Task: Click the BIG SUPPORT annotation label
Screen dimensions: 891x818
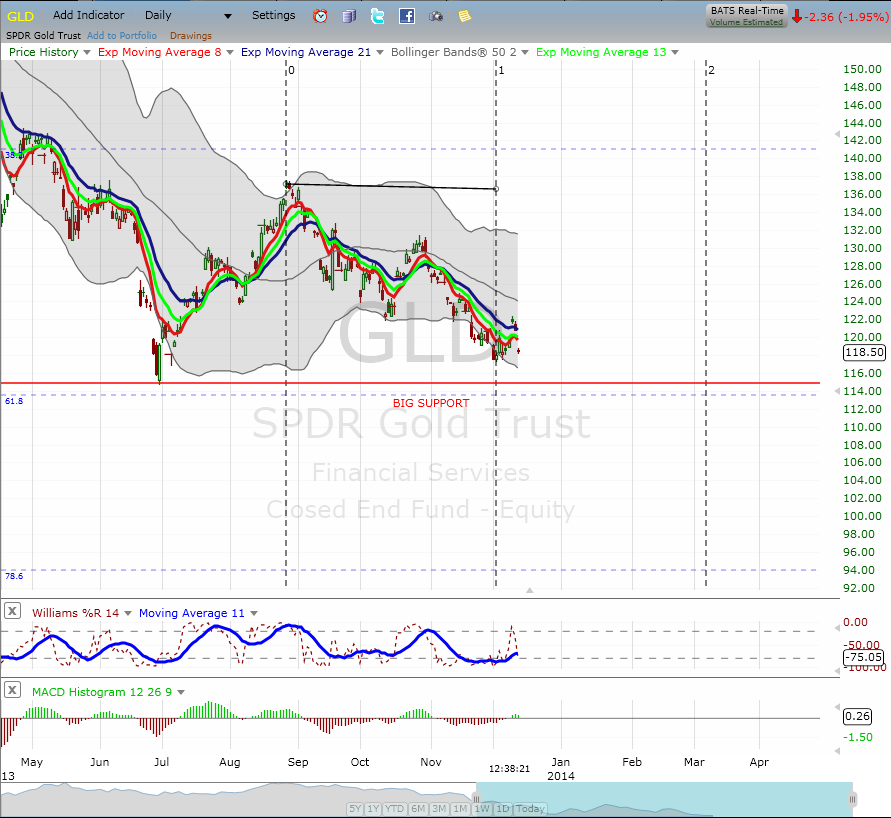Action: coord(431,403)
